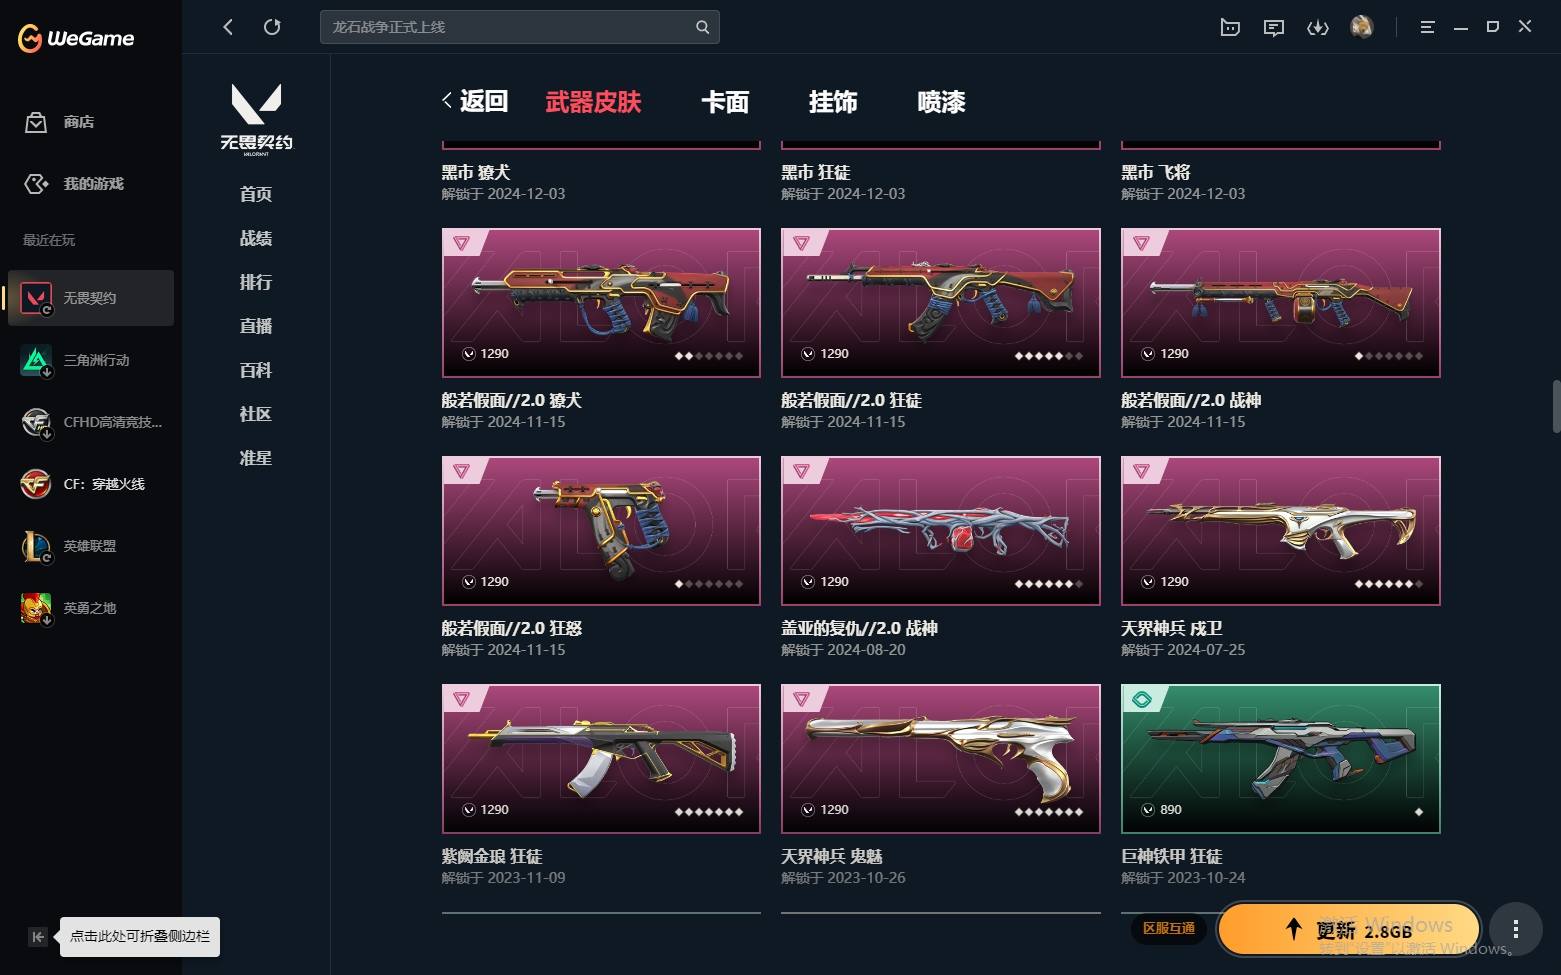Click the vertical scrollbar thumb
This screenshot has width=1561, height=975.
1556,406
